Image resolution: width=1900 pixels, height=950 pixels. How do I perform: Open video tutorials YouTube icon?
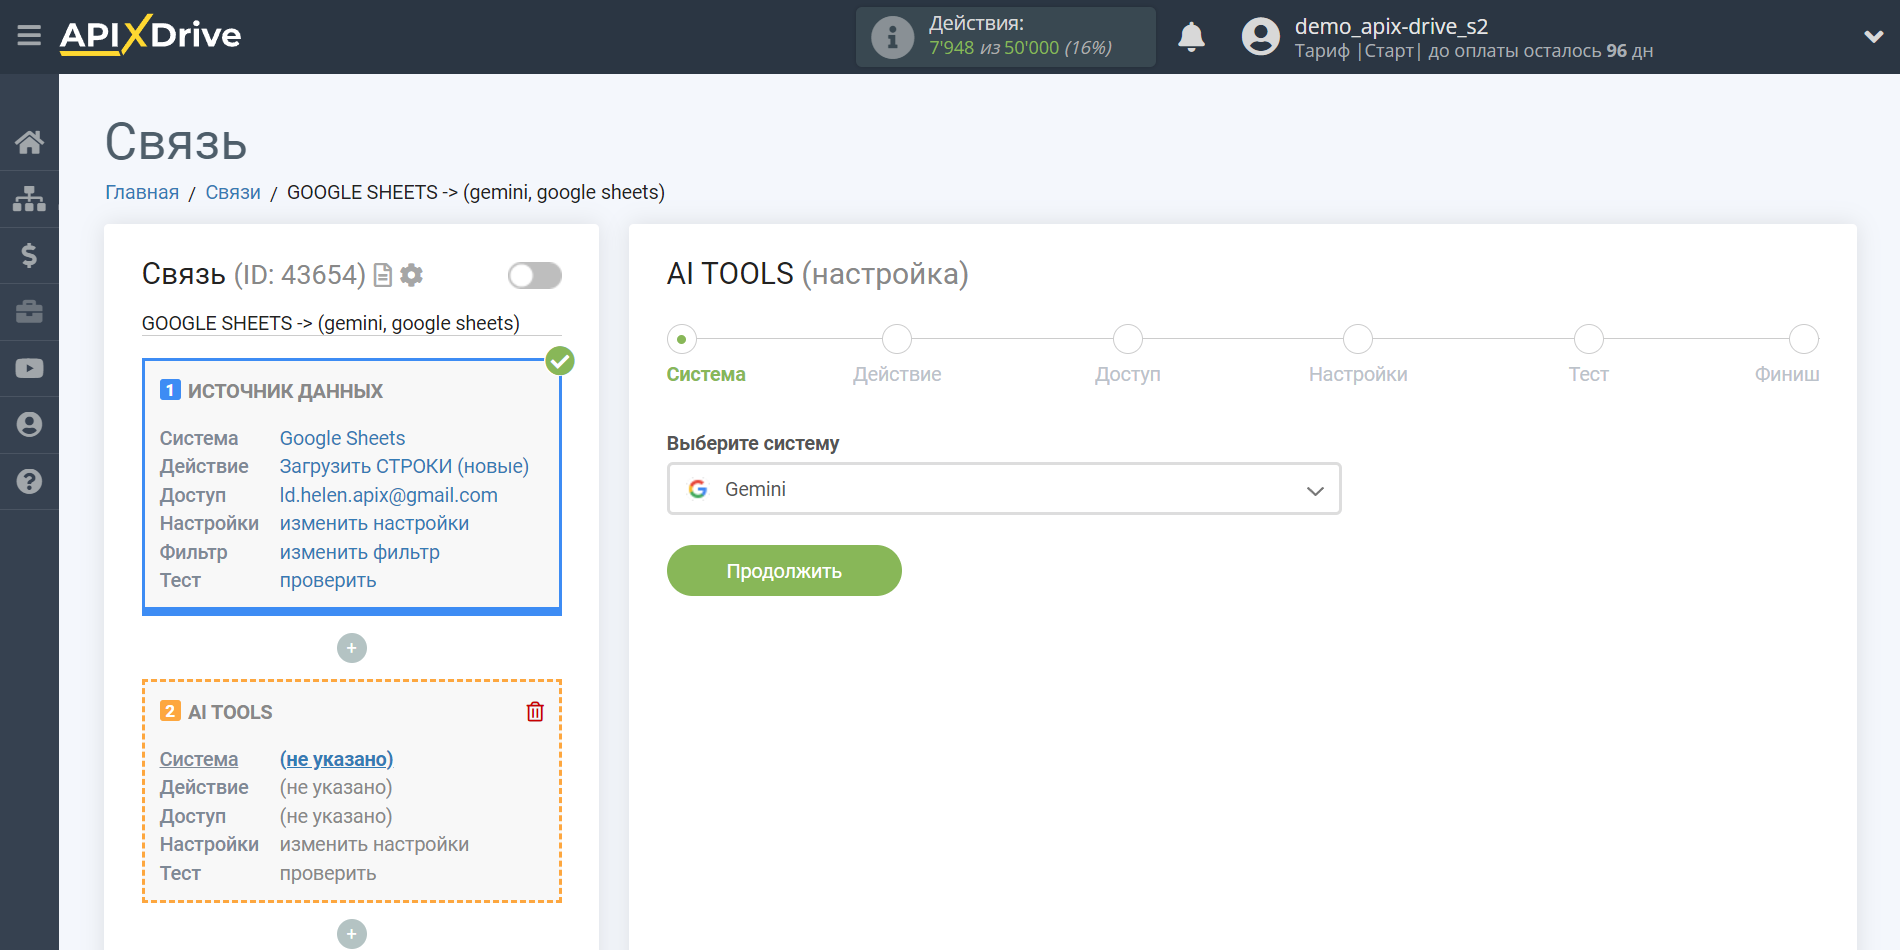(x=29, y=368)
